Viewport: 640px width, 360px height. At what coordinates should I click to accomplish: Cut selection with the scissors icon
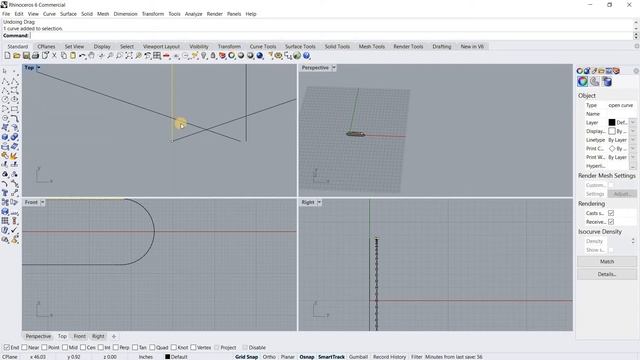click(54, 56)
